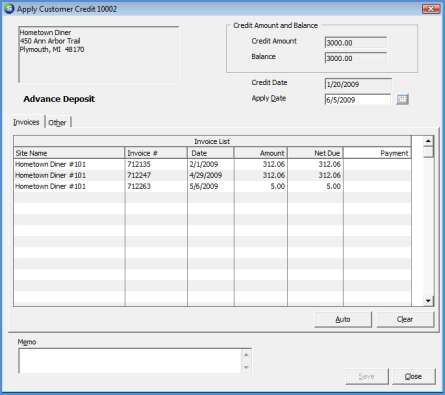The width and height of the screenshot is (445, 395).
Task: Click the Close button at bottom
Action: click(414, 376)
